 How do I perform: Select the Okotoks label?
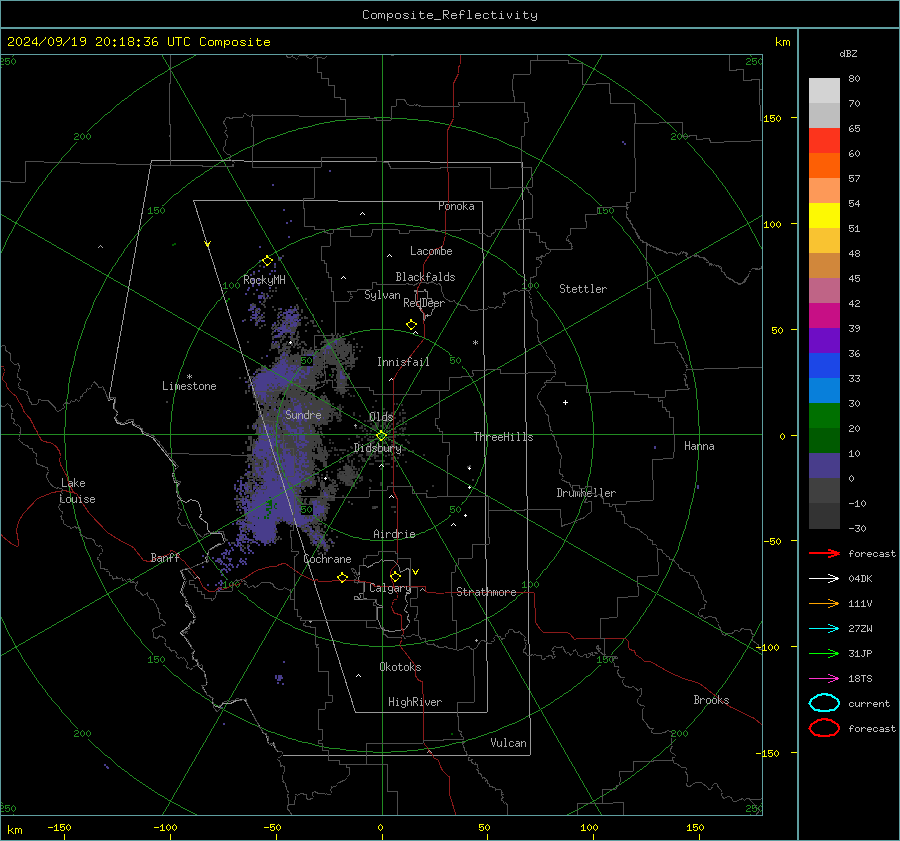pyautogui.click(x=400, y=667)
